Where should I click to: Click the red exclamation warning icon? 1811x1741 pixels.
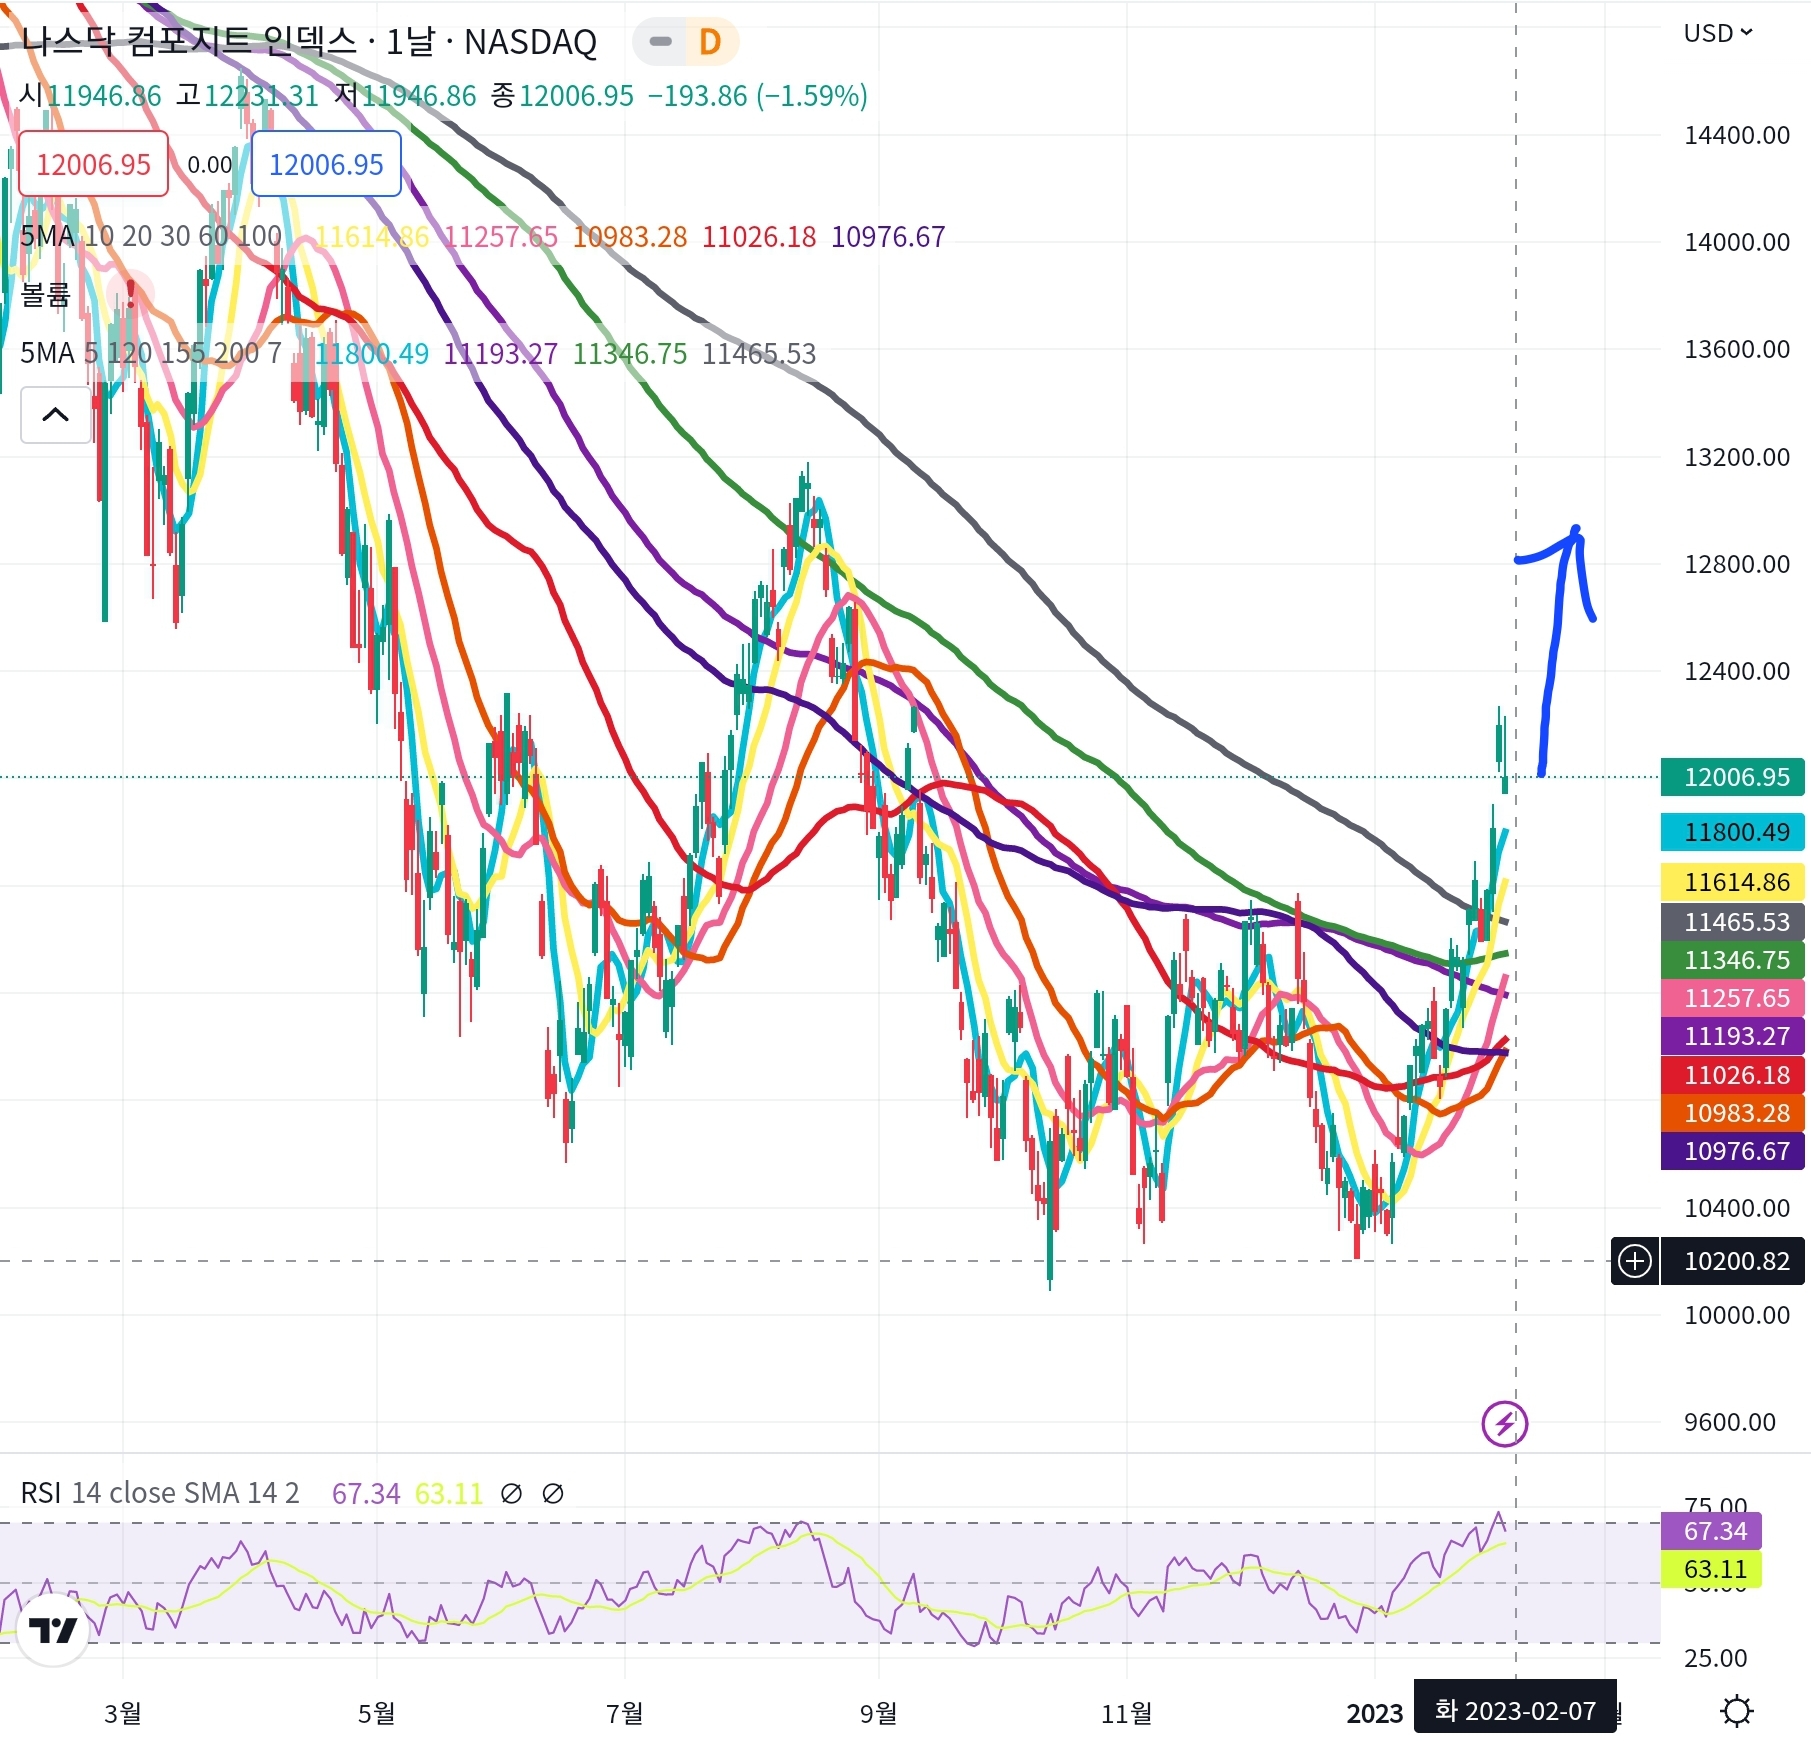tap(130, 293)
